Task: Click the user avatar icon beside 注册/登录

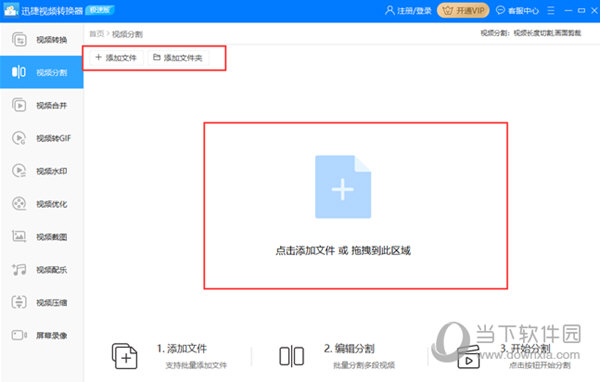Action: [390, 10]
